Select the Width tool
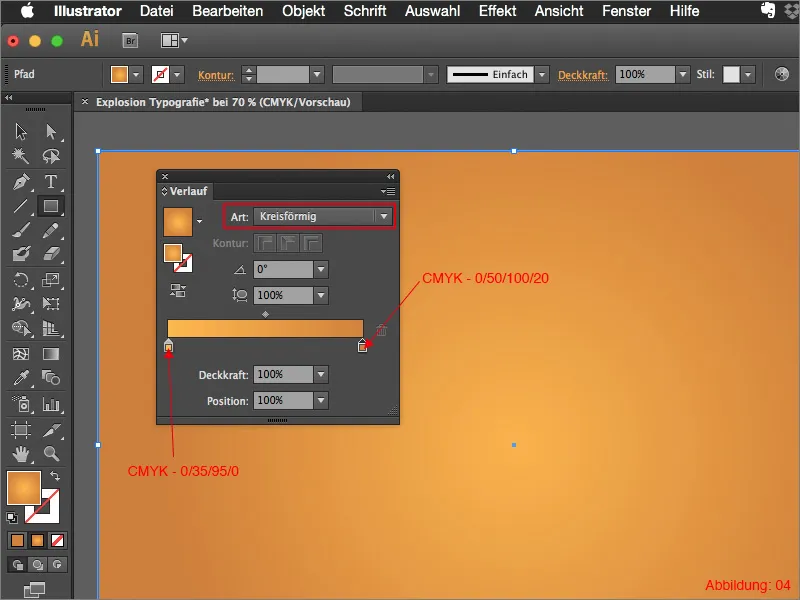800x600 pixels. point(21,304)
